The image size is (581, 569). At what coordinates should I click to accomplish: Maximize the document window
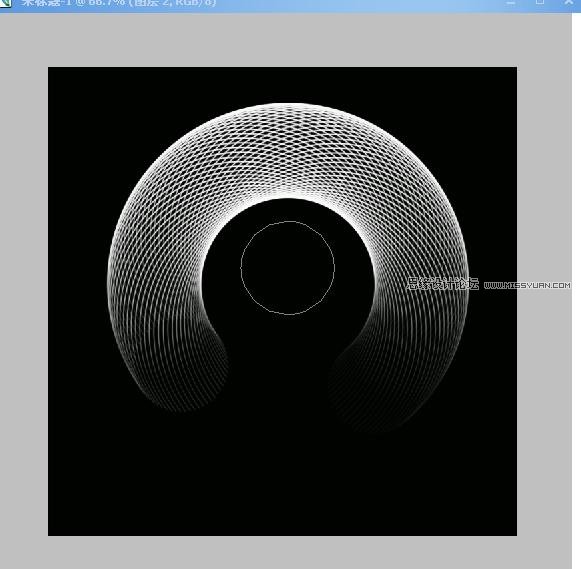[x=540, y=2]
